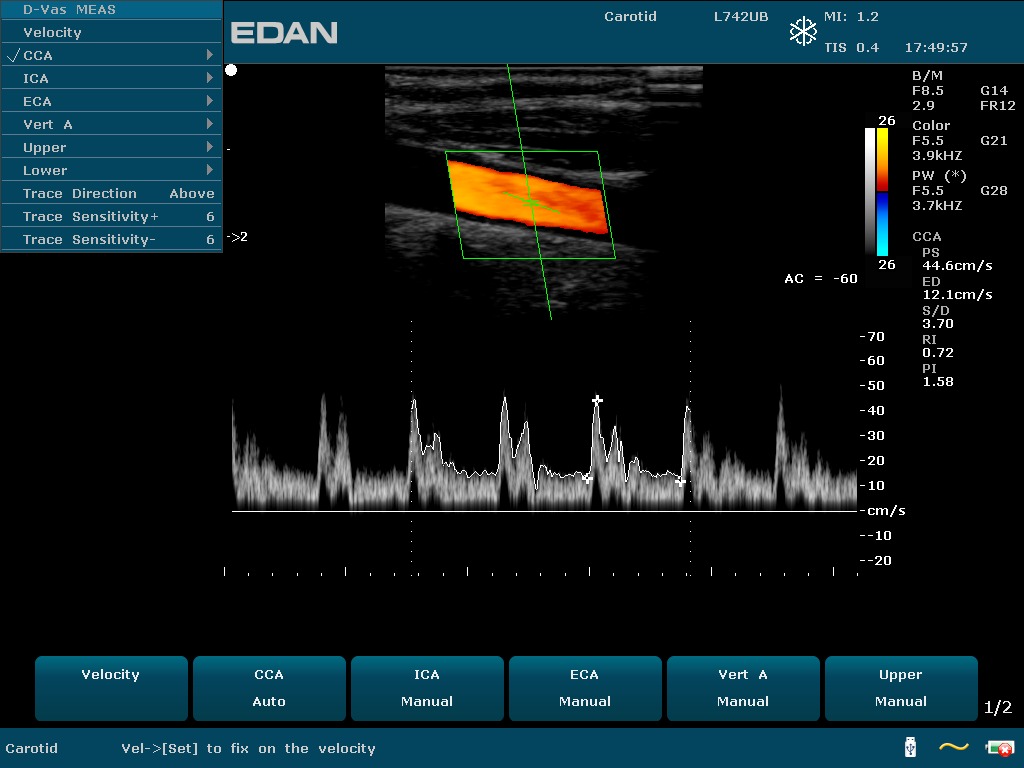Click the battery status icon
The width and height of the screenshot is (1024, 768).
pyautogui.click(x=999, y=747)
